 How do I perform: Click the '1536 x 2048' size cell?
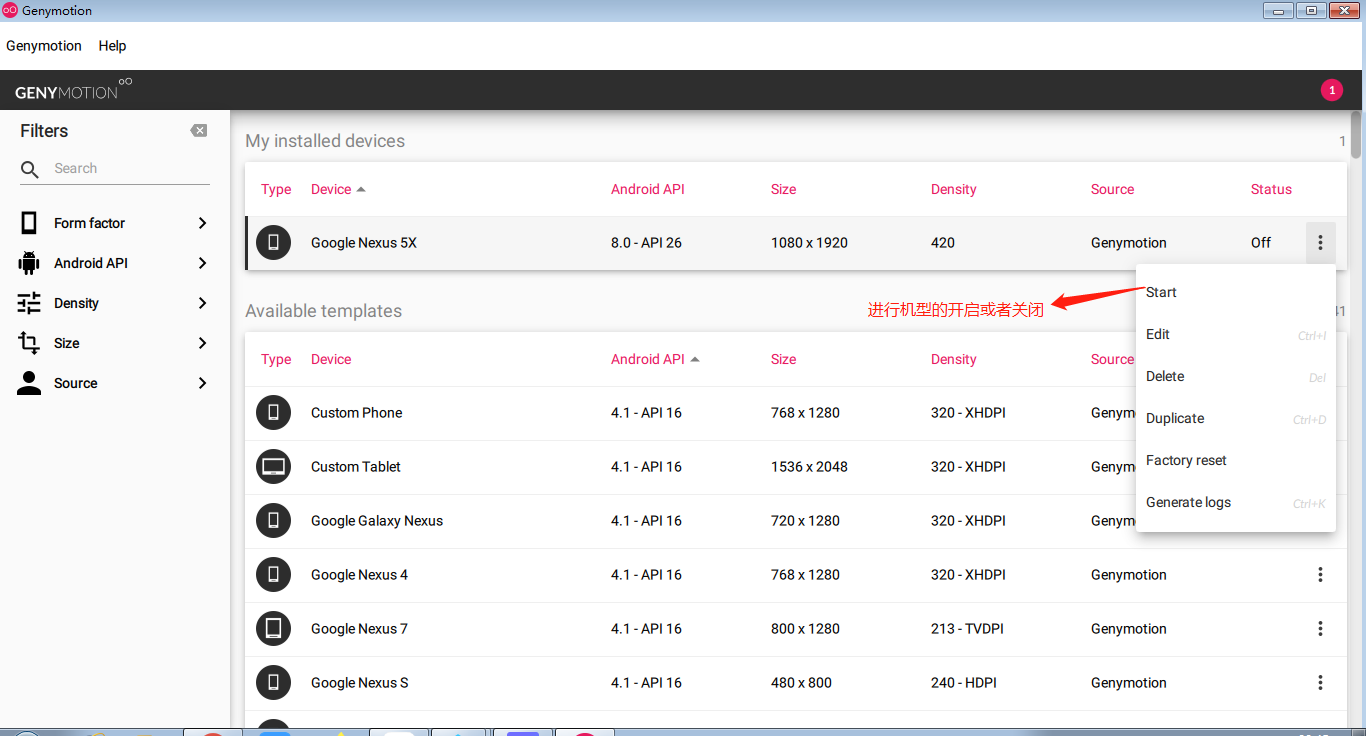click(x=809, y=466)
